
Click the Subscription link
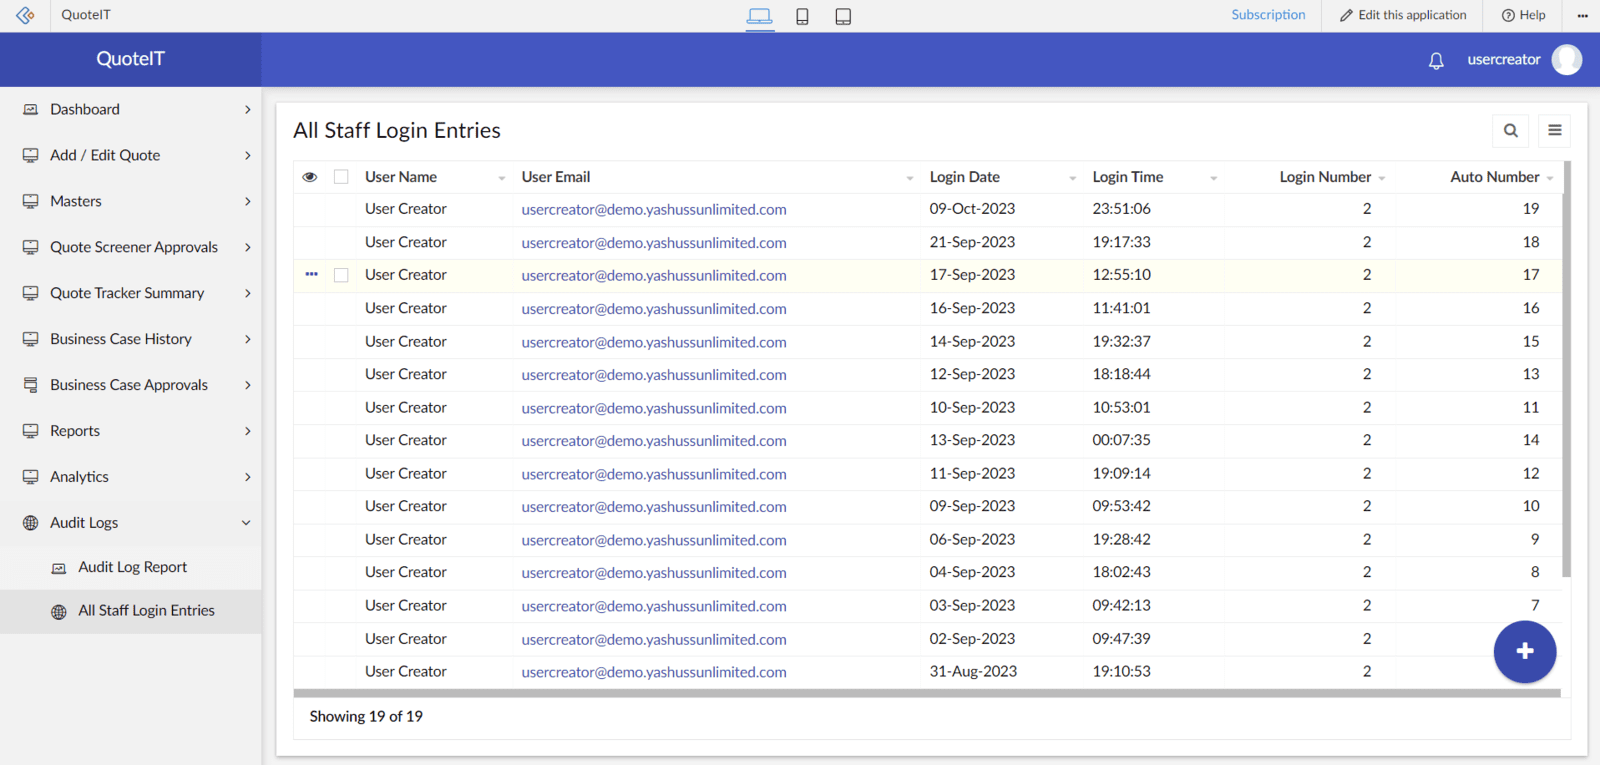[x=1268, y=15]
